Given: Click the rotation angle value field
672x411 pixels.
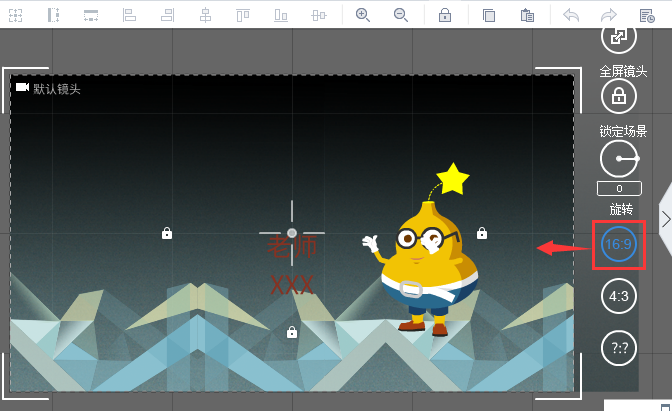Looking at the screenshot, I should coord(619,189).
